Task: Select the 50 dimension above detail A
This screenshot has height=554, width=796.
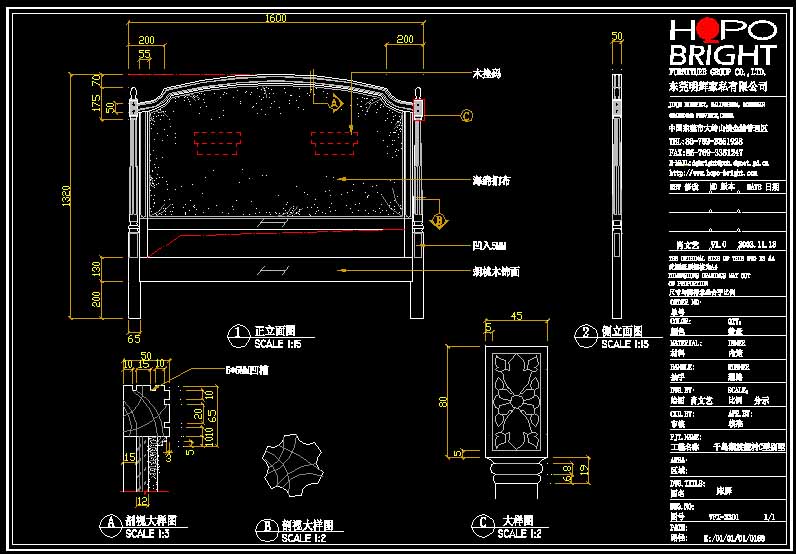Action: (146, 355)
